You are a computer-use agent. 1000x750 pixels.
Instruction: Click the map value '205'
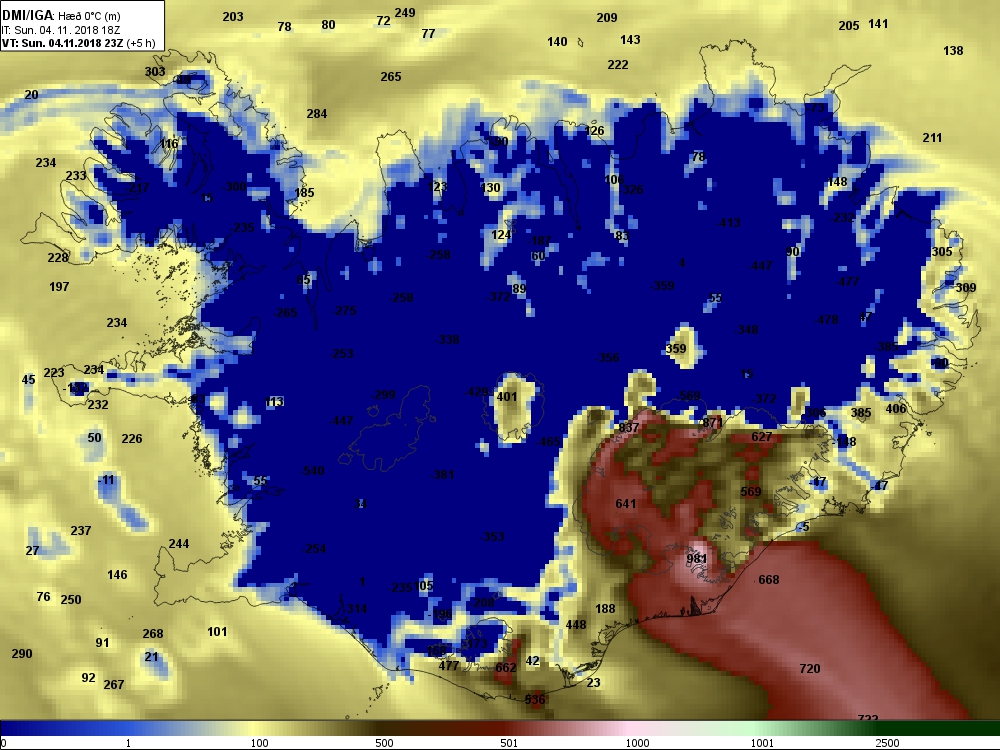[848, 26]
